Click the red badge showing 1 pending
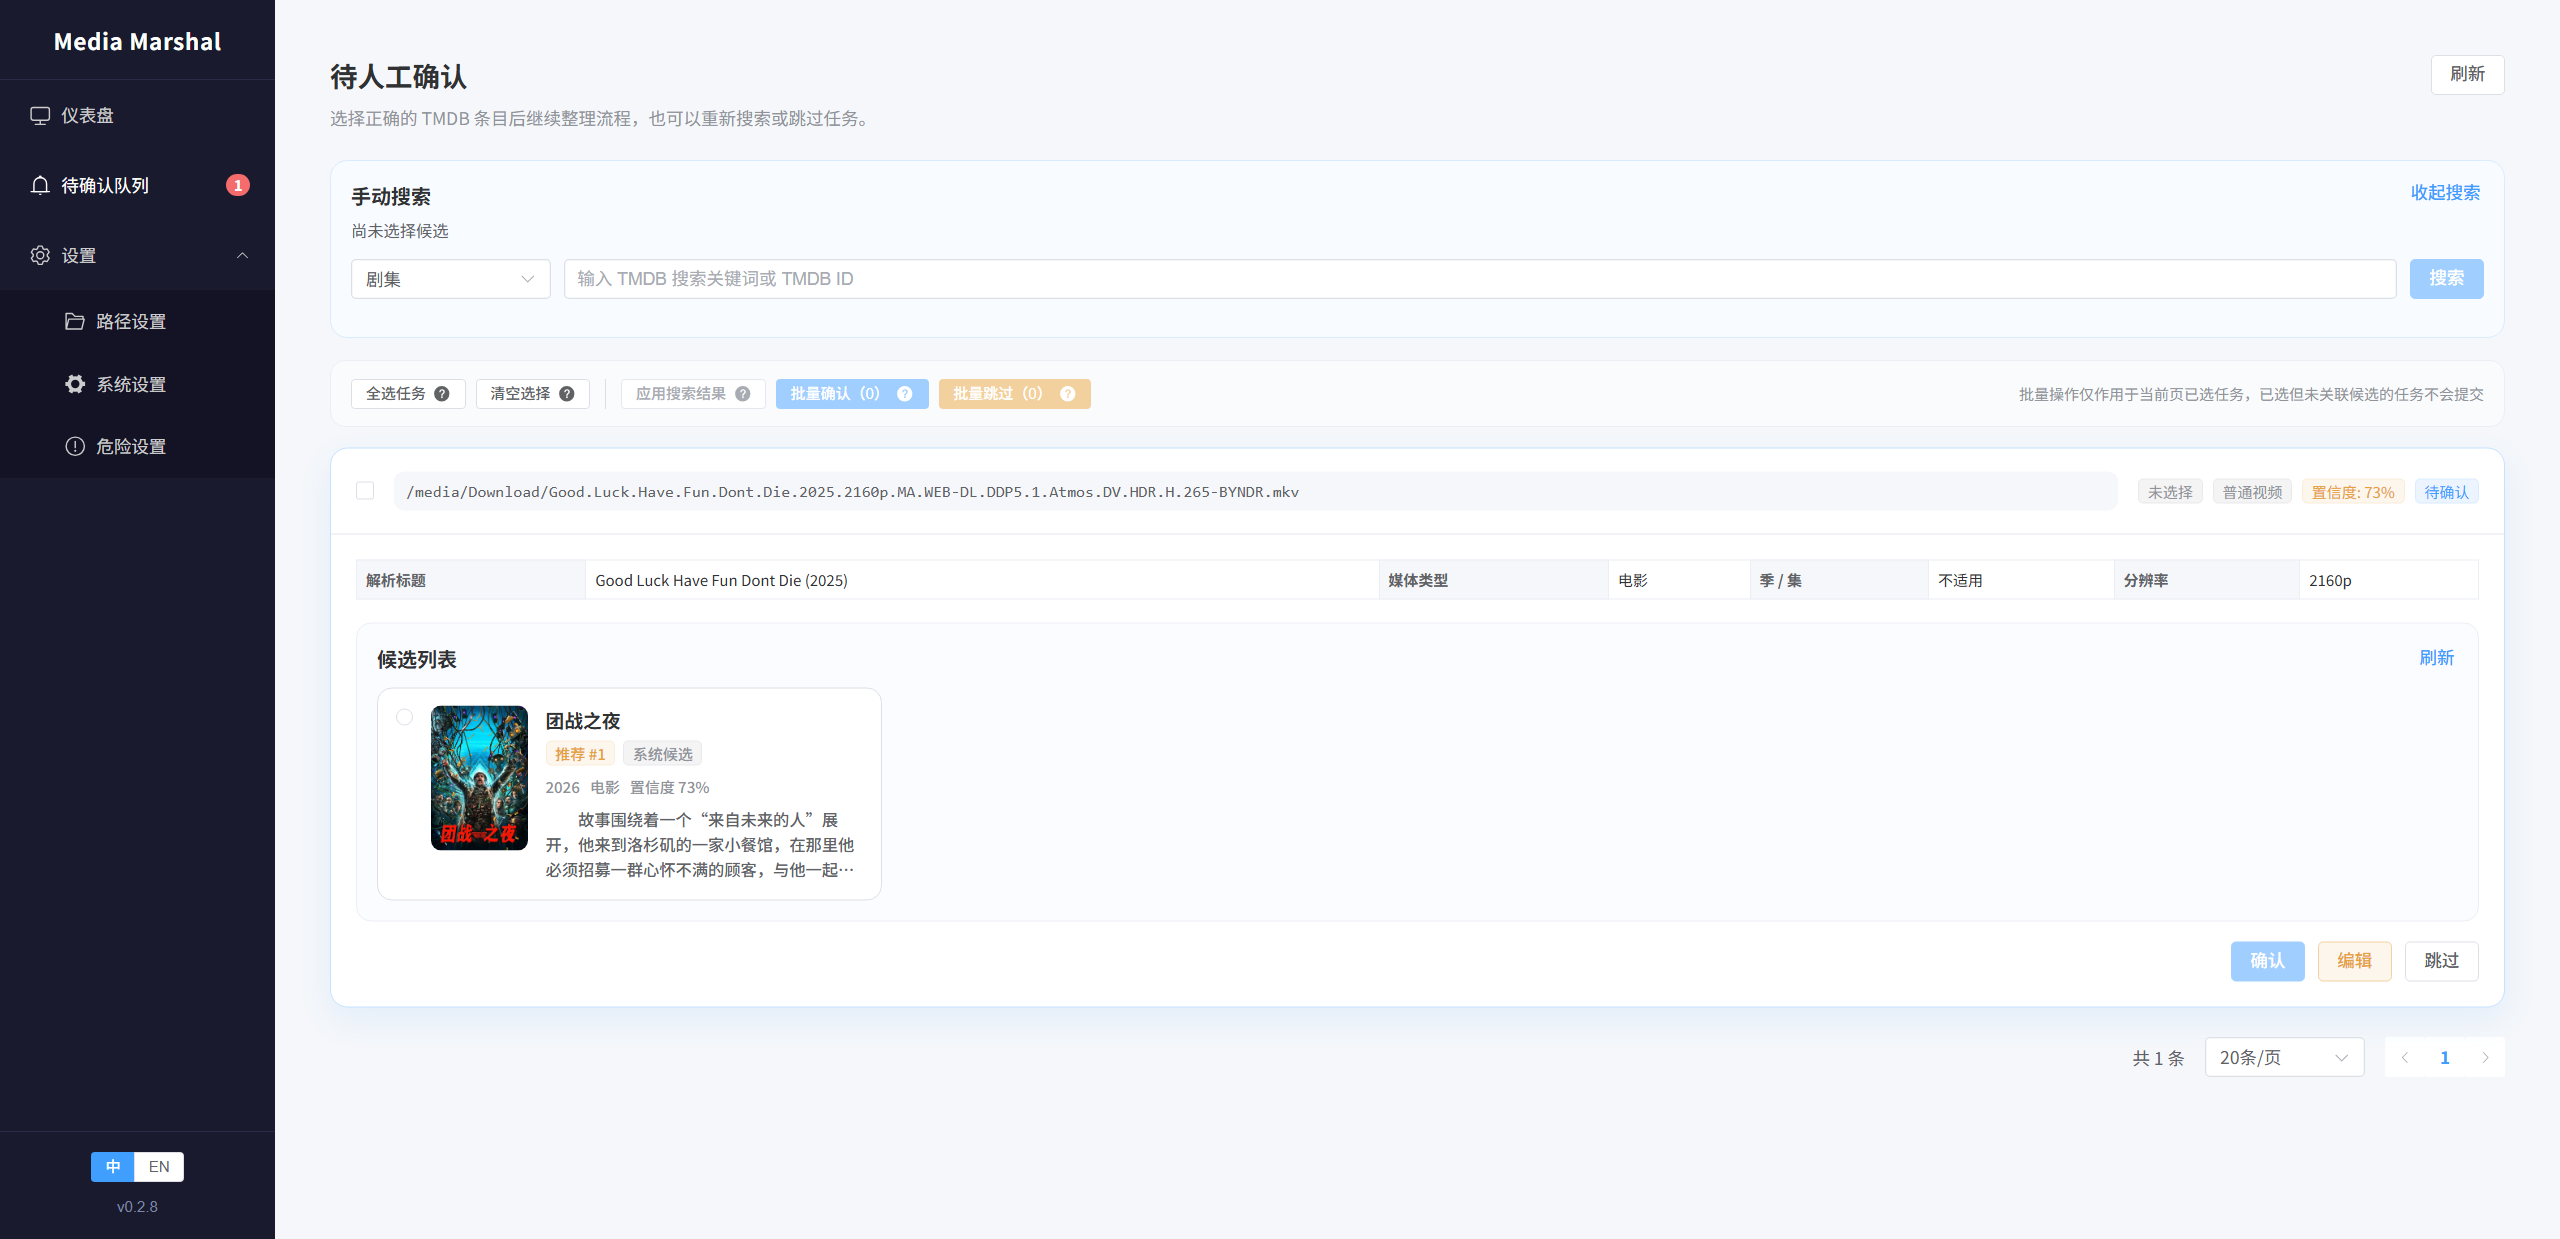 tap(237, 185)
